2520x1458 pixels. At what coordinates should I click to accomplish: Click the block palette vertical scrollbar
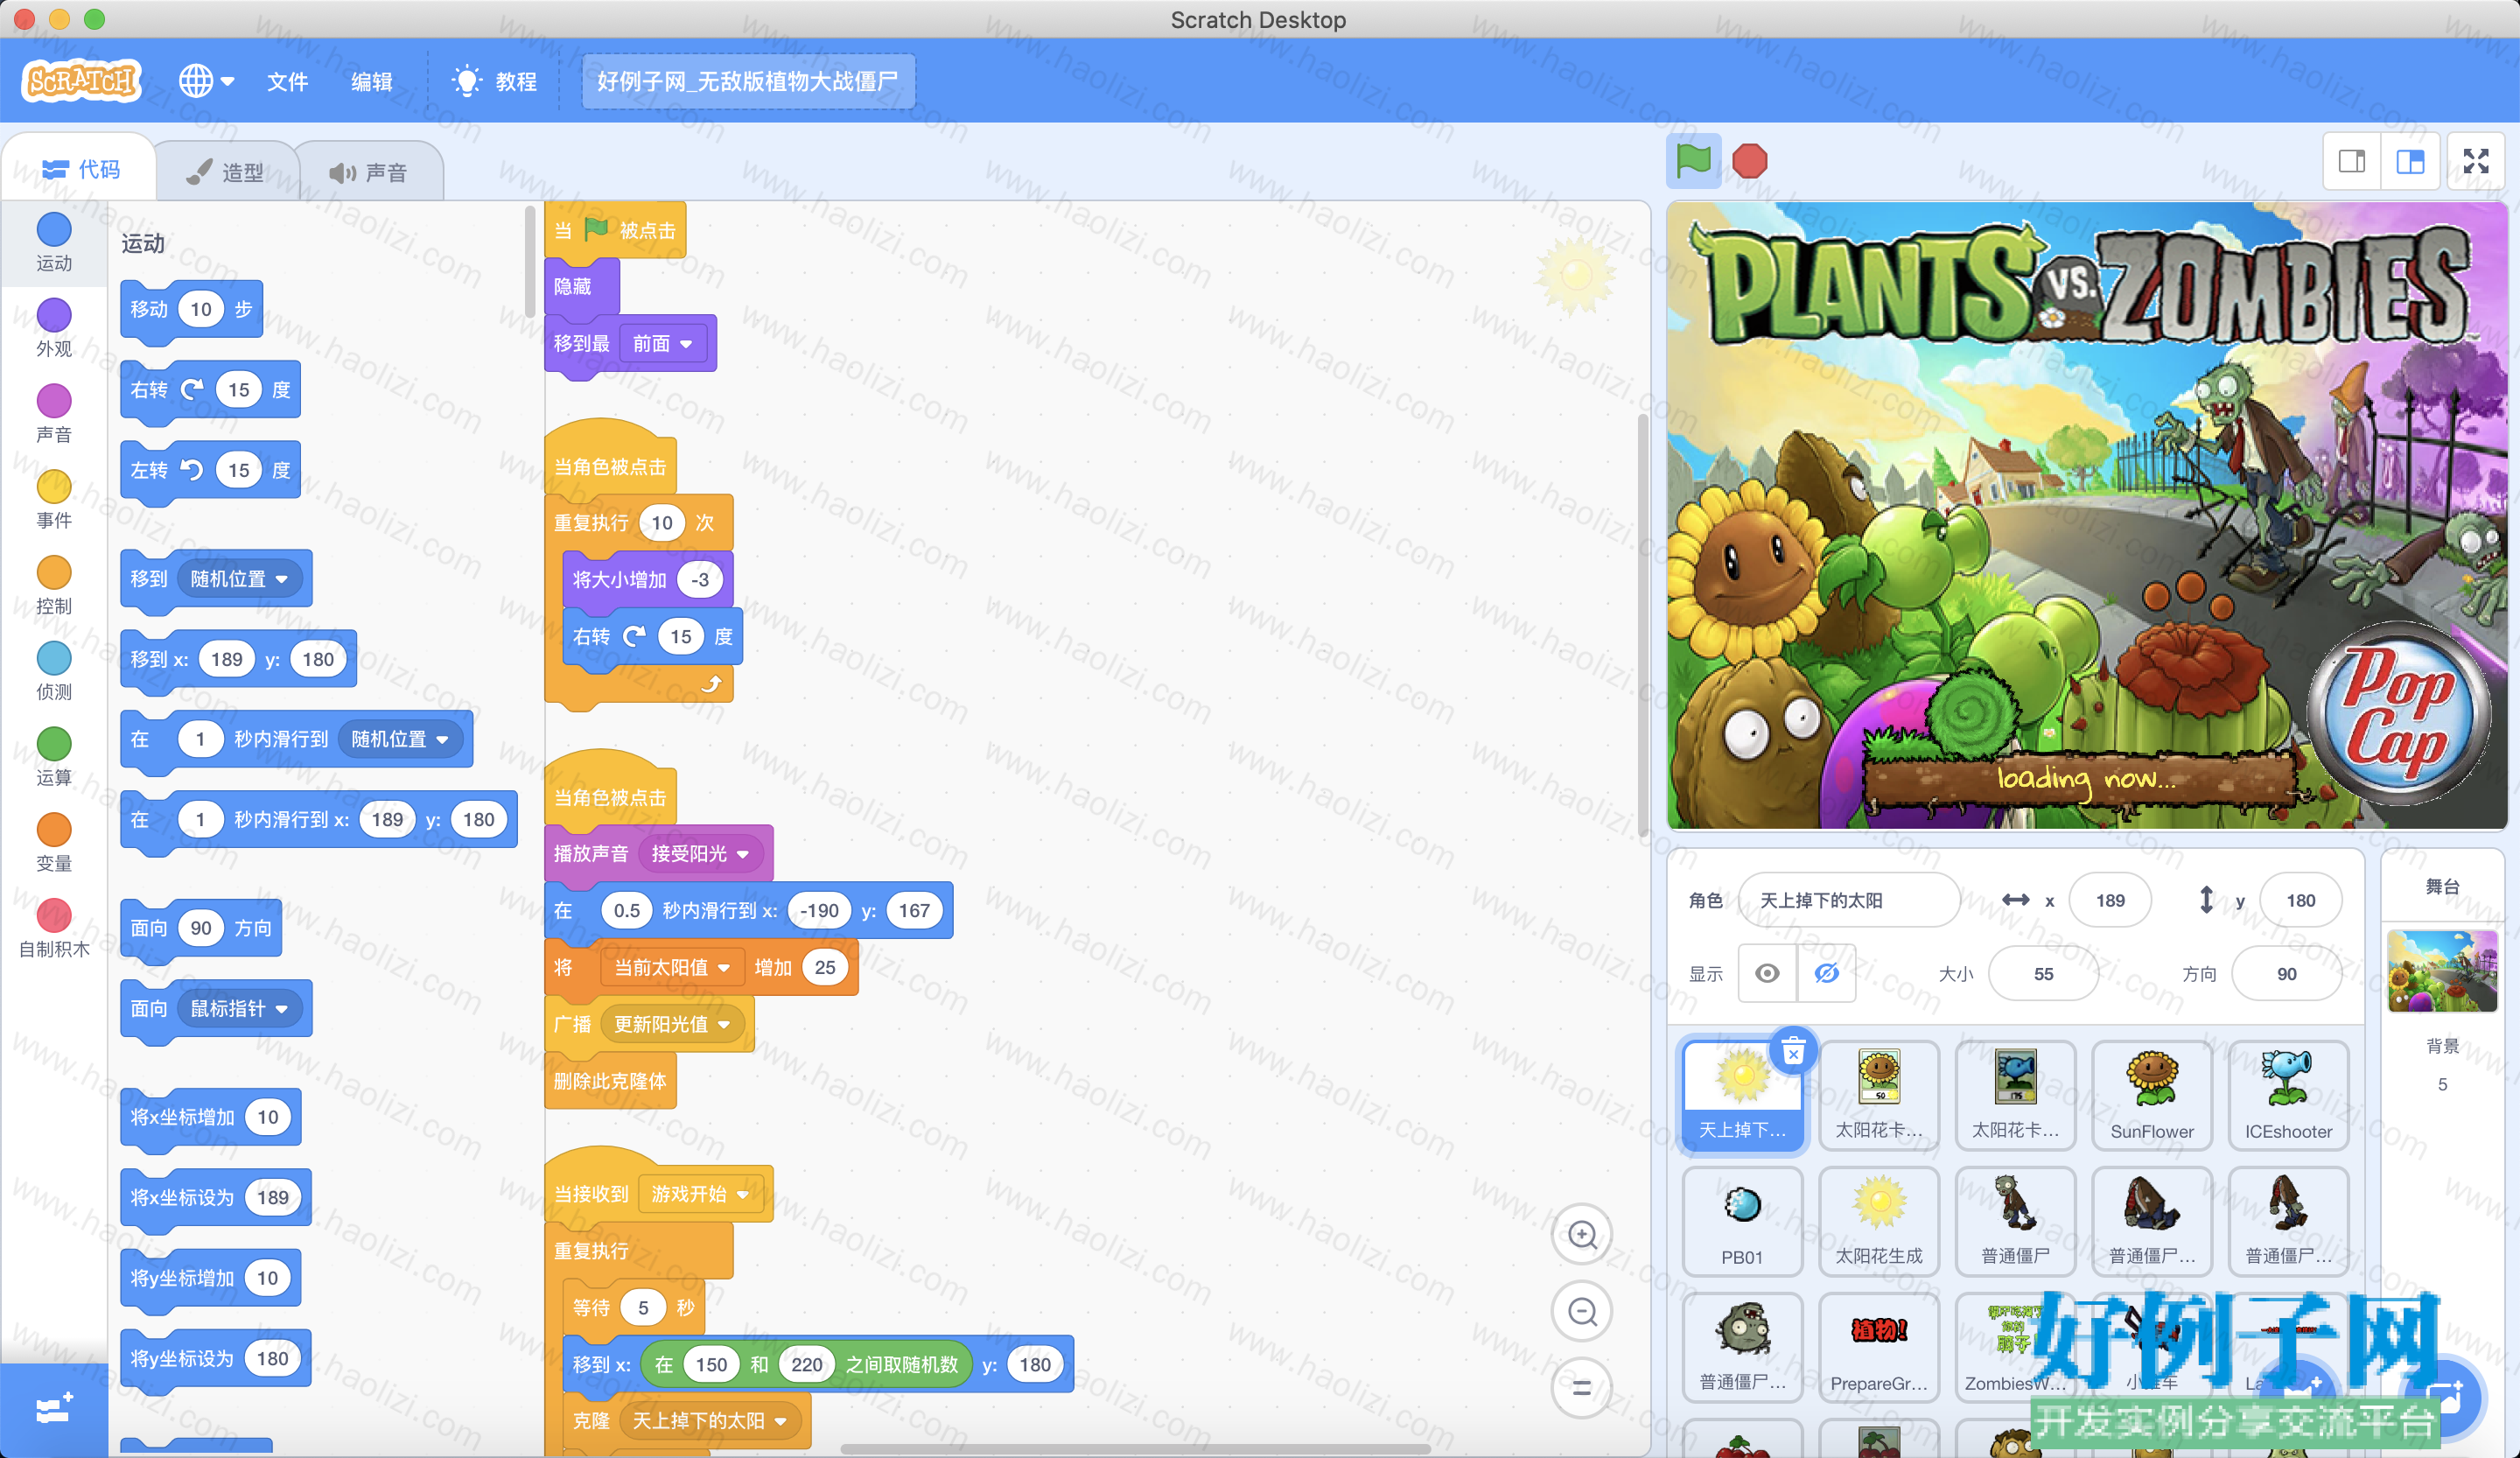530,260
